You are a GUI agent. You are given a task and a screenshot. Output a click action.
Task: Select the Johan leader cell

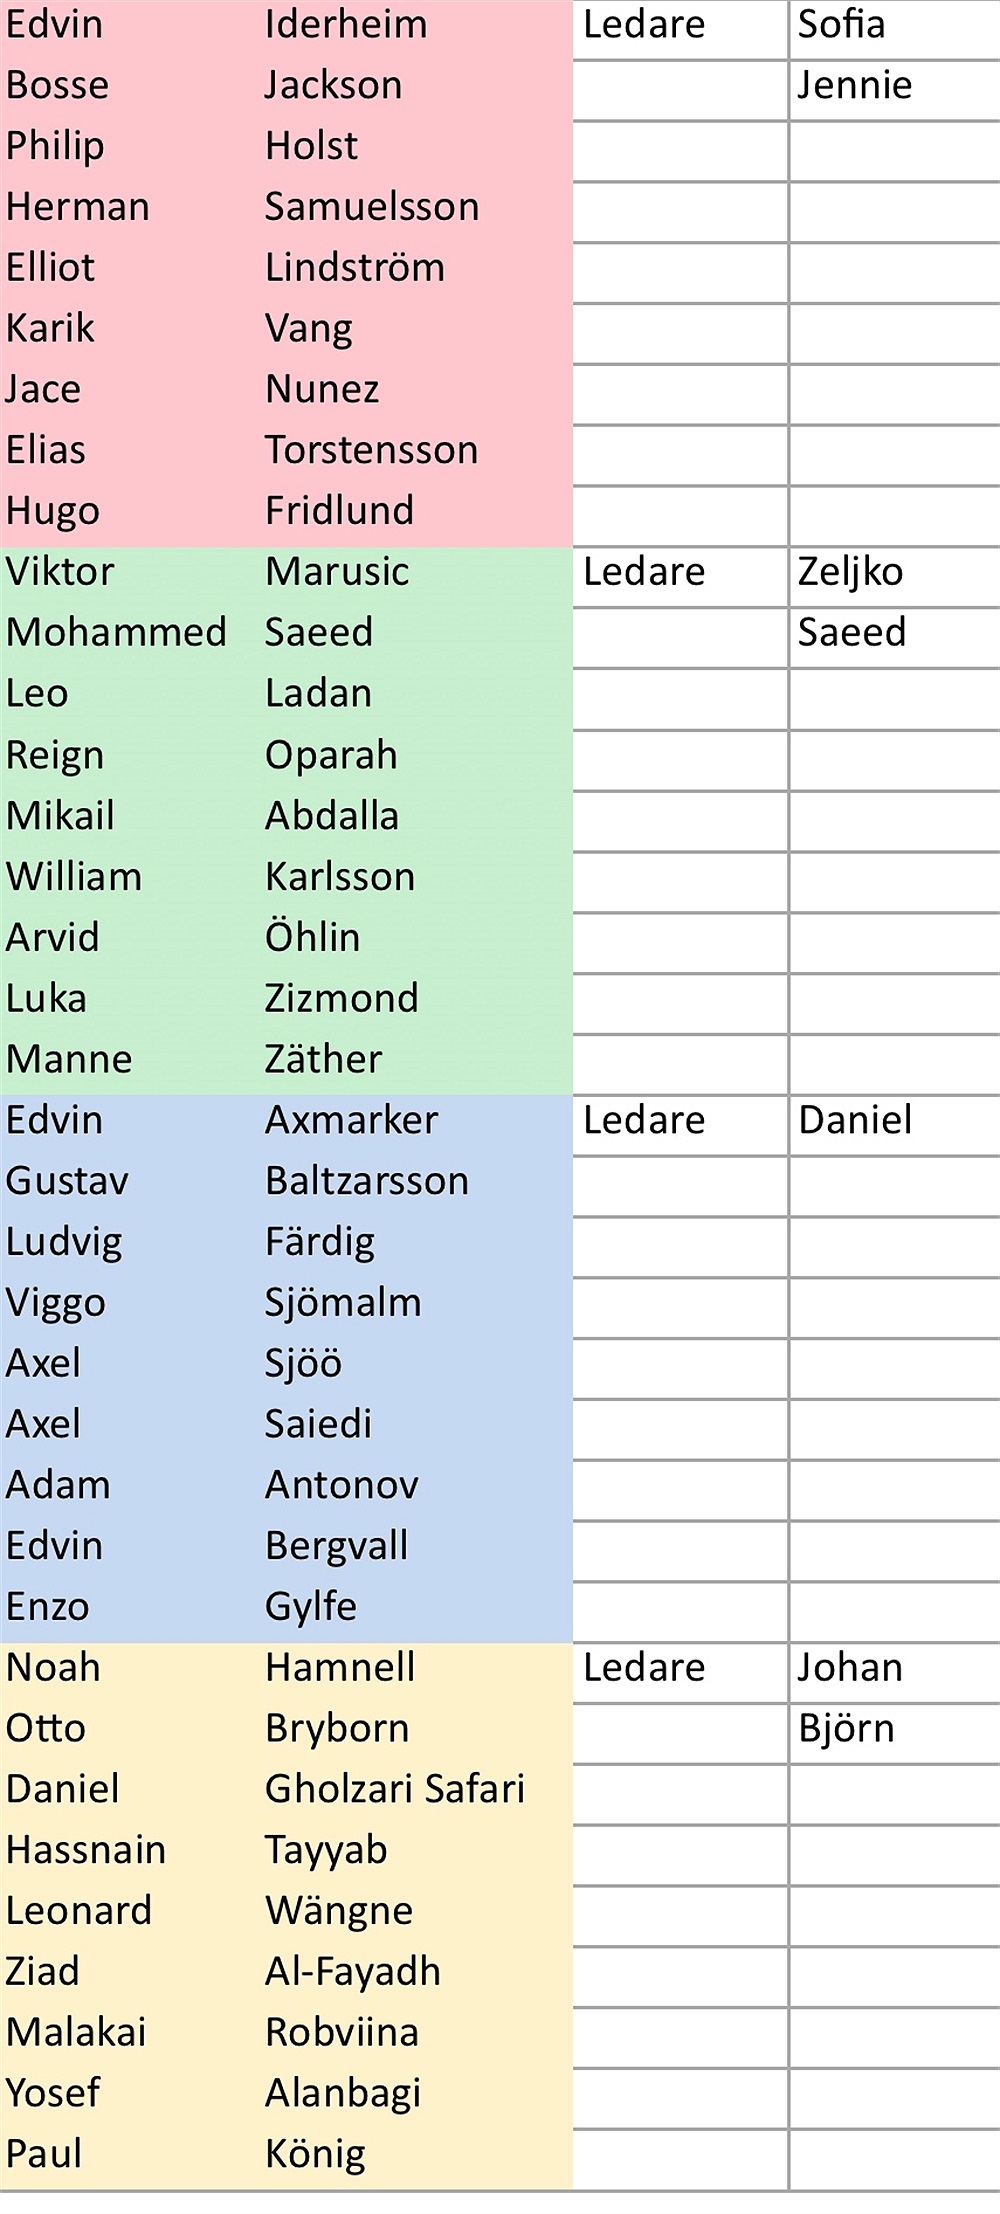(x=850, y=1668)
